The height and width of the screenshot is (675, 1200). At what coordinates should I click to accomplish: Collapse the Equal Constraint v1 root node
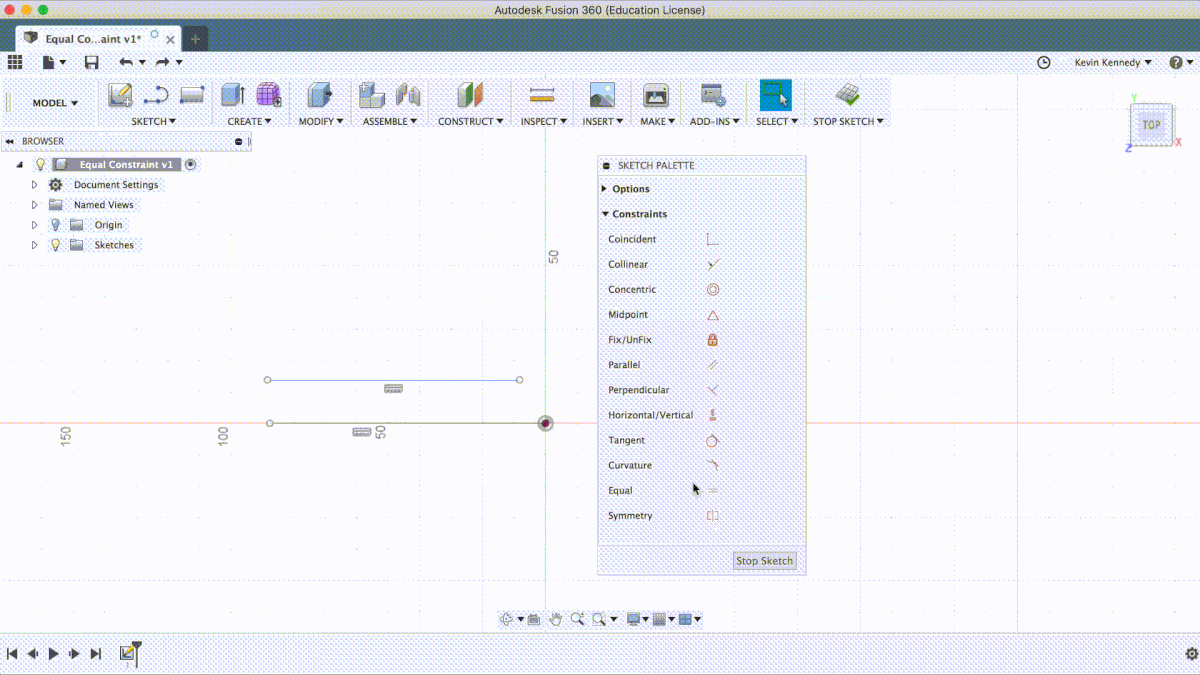(21, 165)
